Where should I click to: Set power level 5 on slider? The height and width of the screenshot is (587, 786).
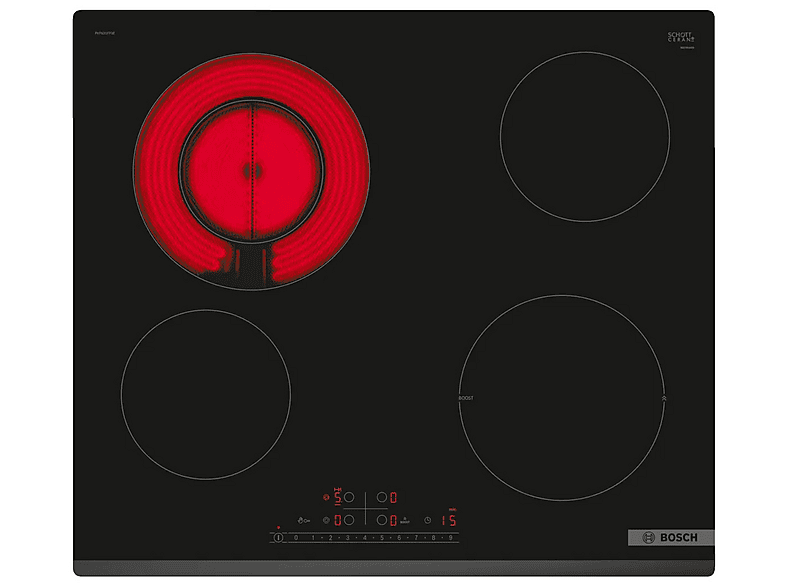(x=382, y=537)
